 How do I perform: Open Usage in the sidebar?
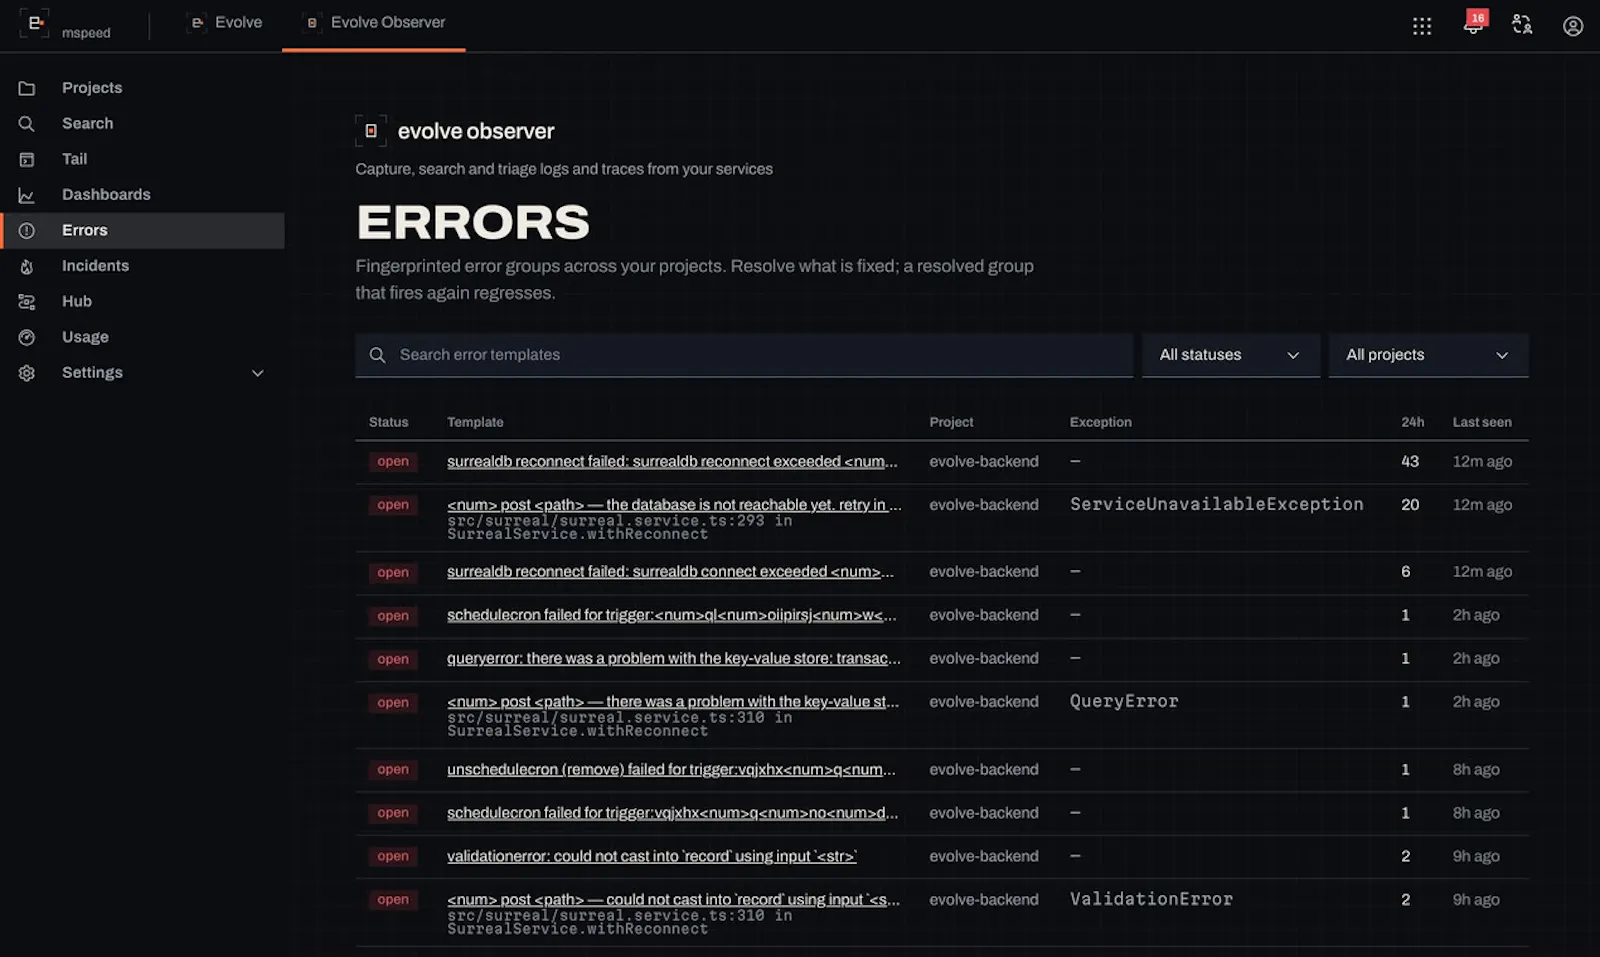tap(85, 337)
